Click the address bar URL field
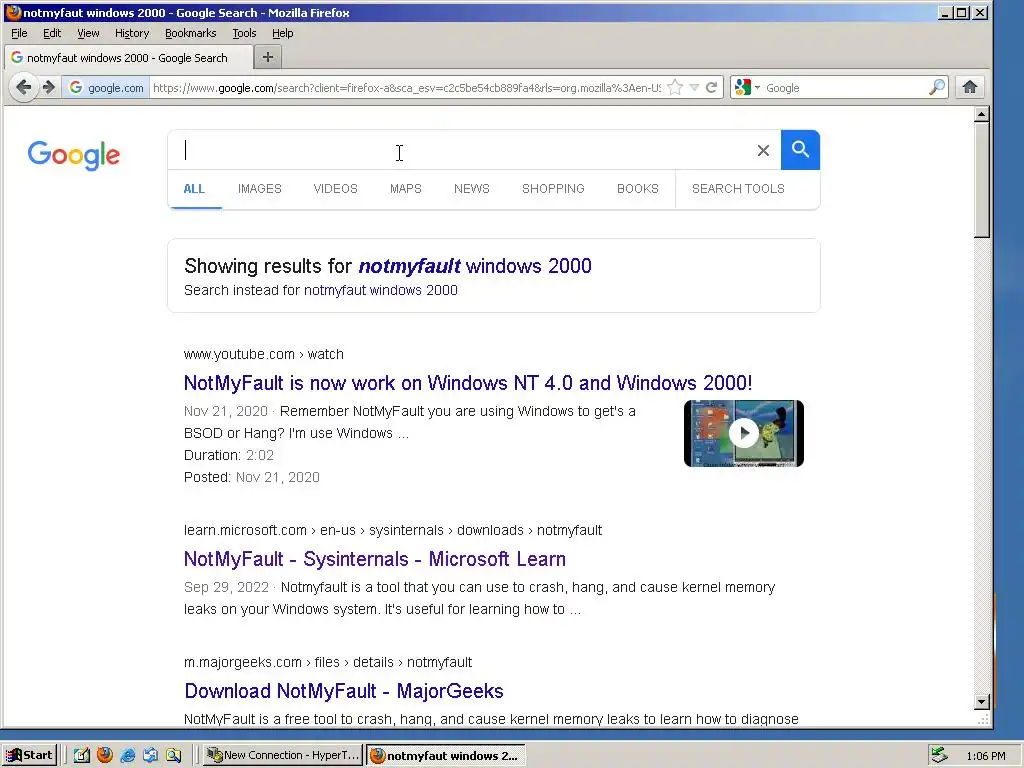This screenshot has height=768, width=1024. click(406, 88)
